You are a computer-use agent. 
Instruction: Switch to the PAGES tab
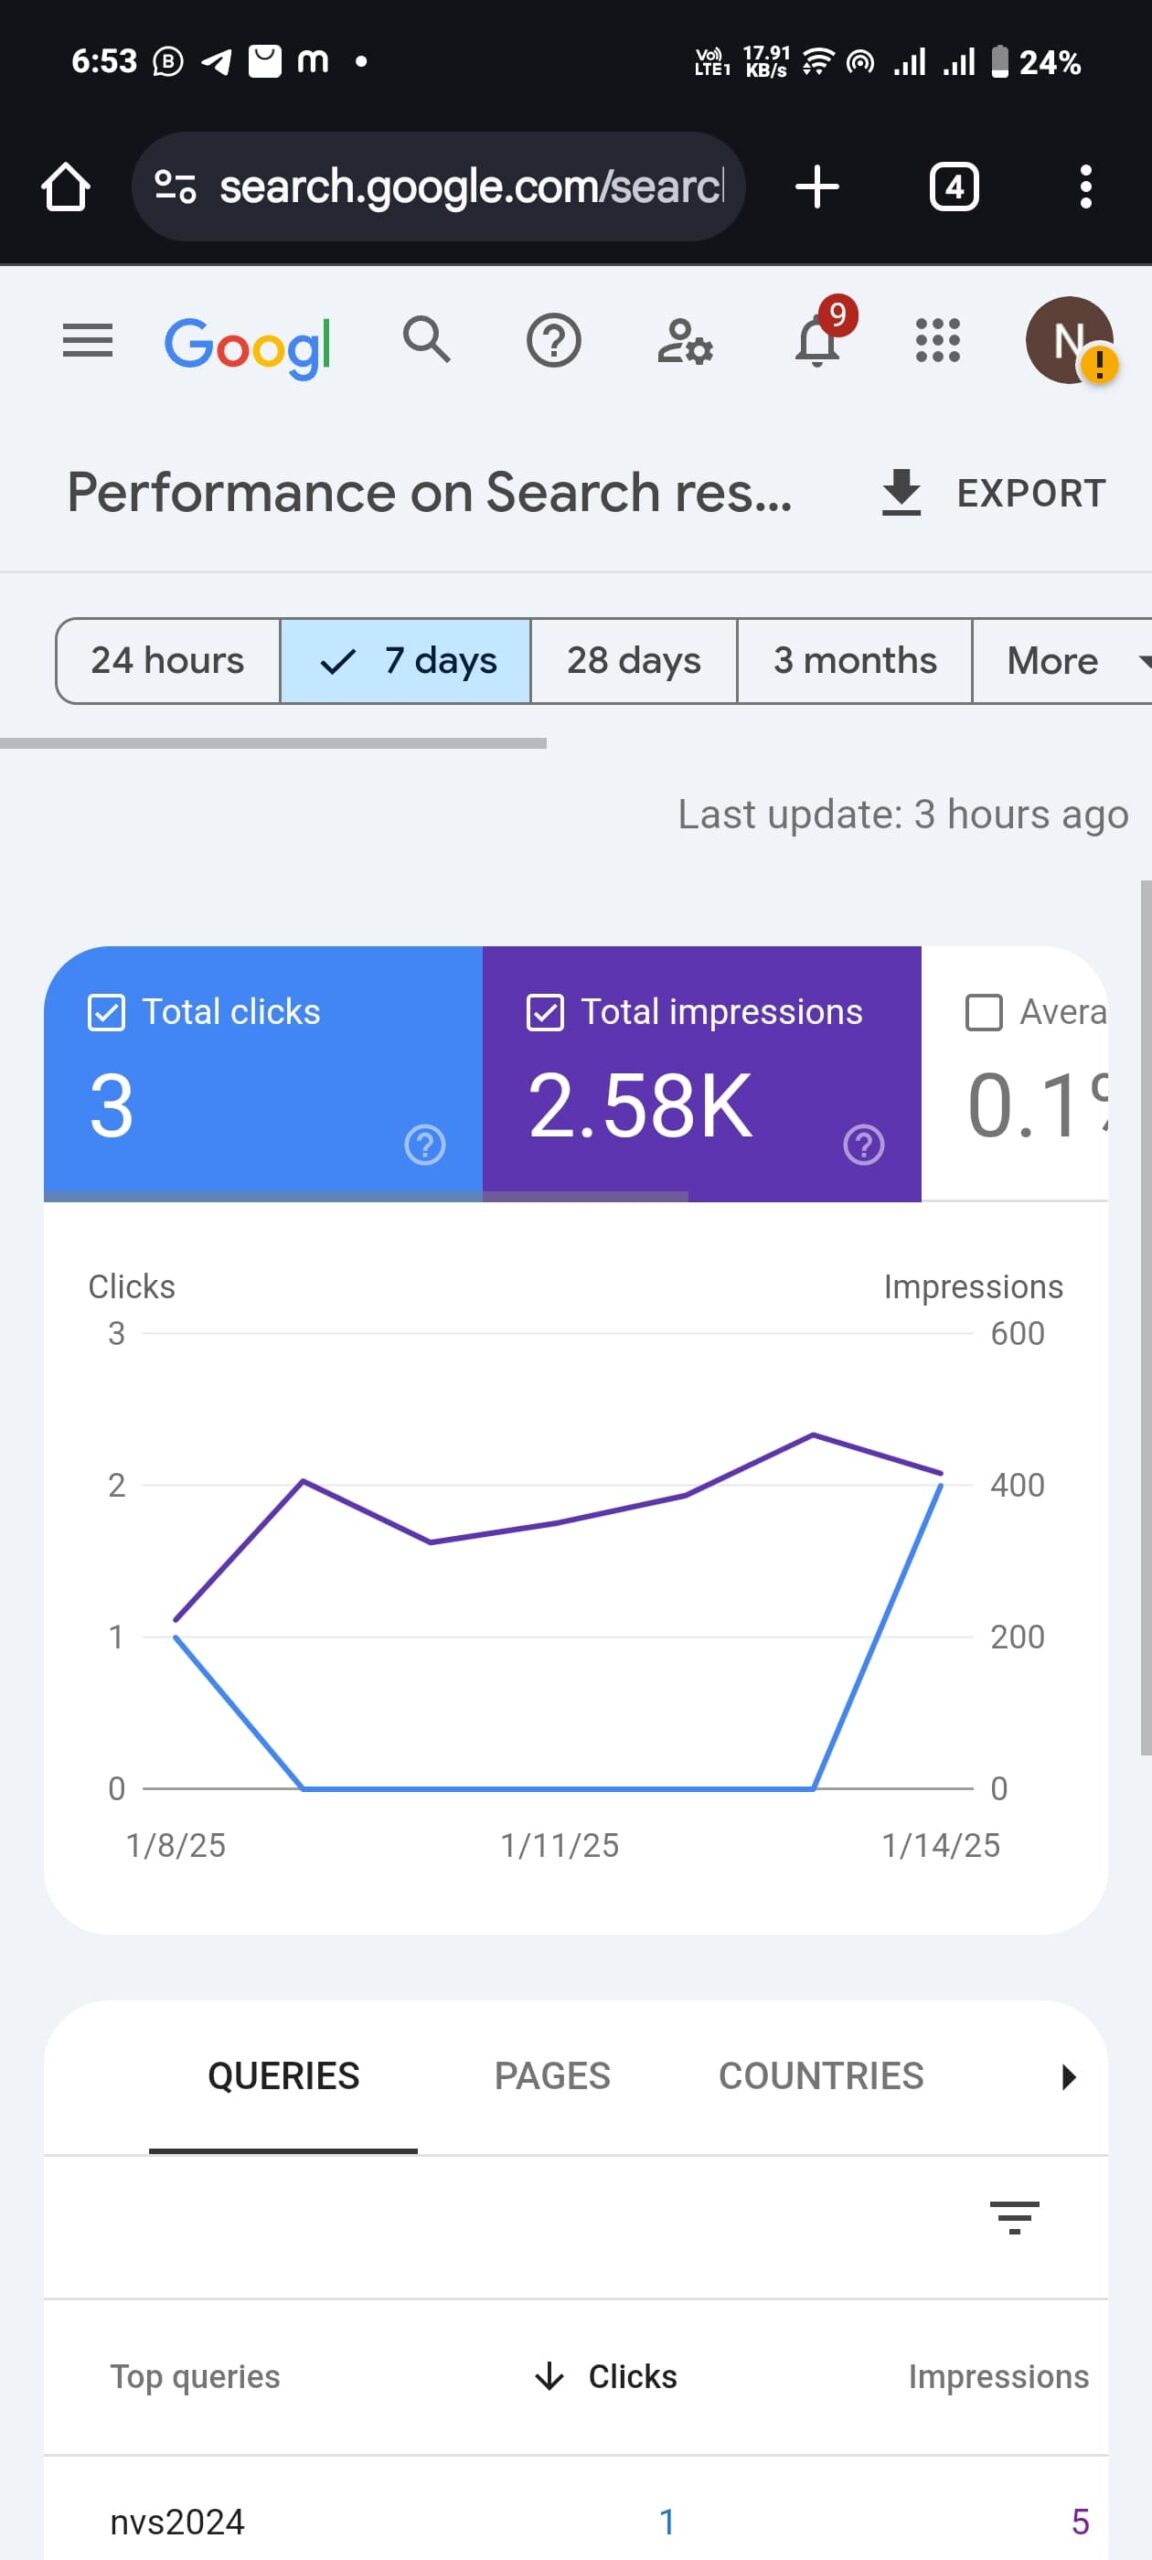coord(552,2077)
